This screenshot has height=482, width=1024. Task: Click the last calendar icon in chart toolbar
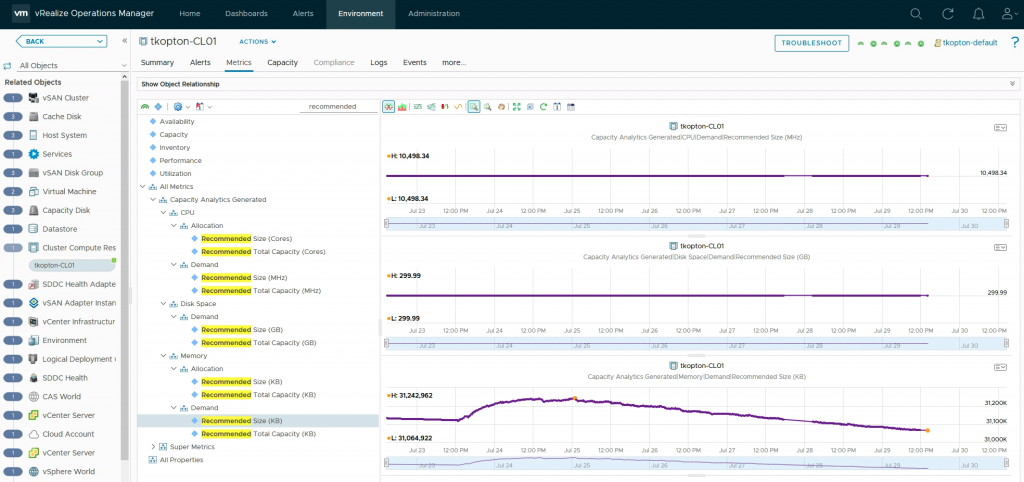pos(570,106)
